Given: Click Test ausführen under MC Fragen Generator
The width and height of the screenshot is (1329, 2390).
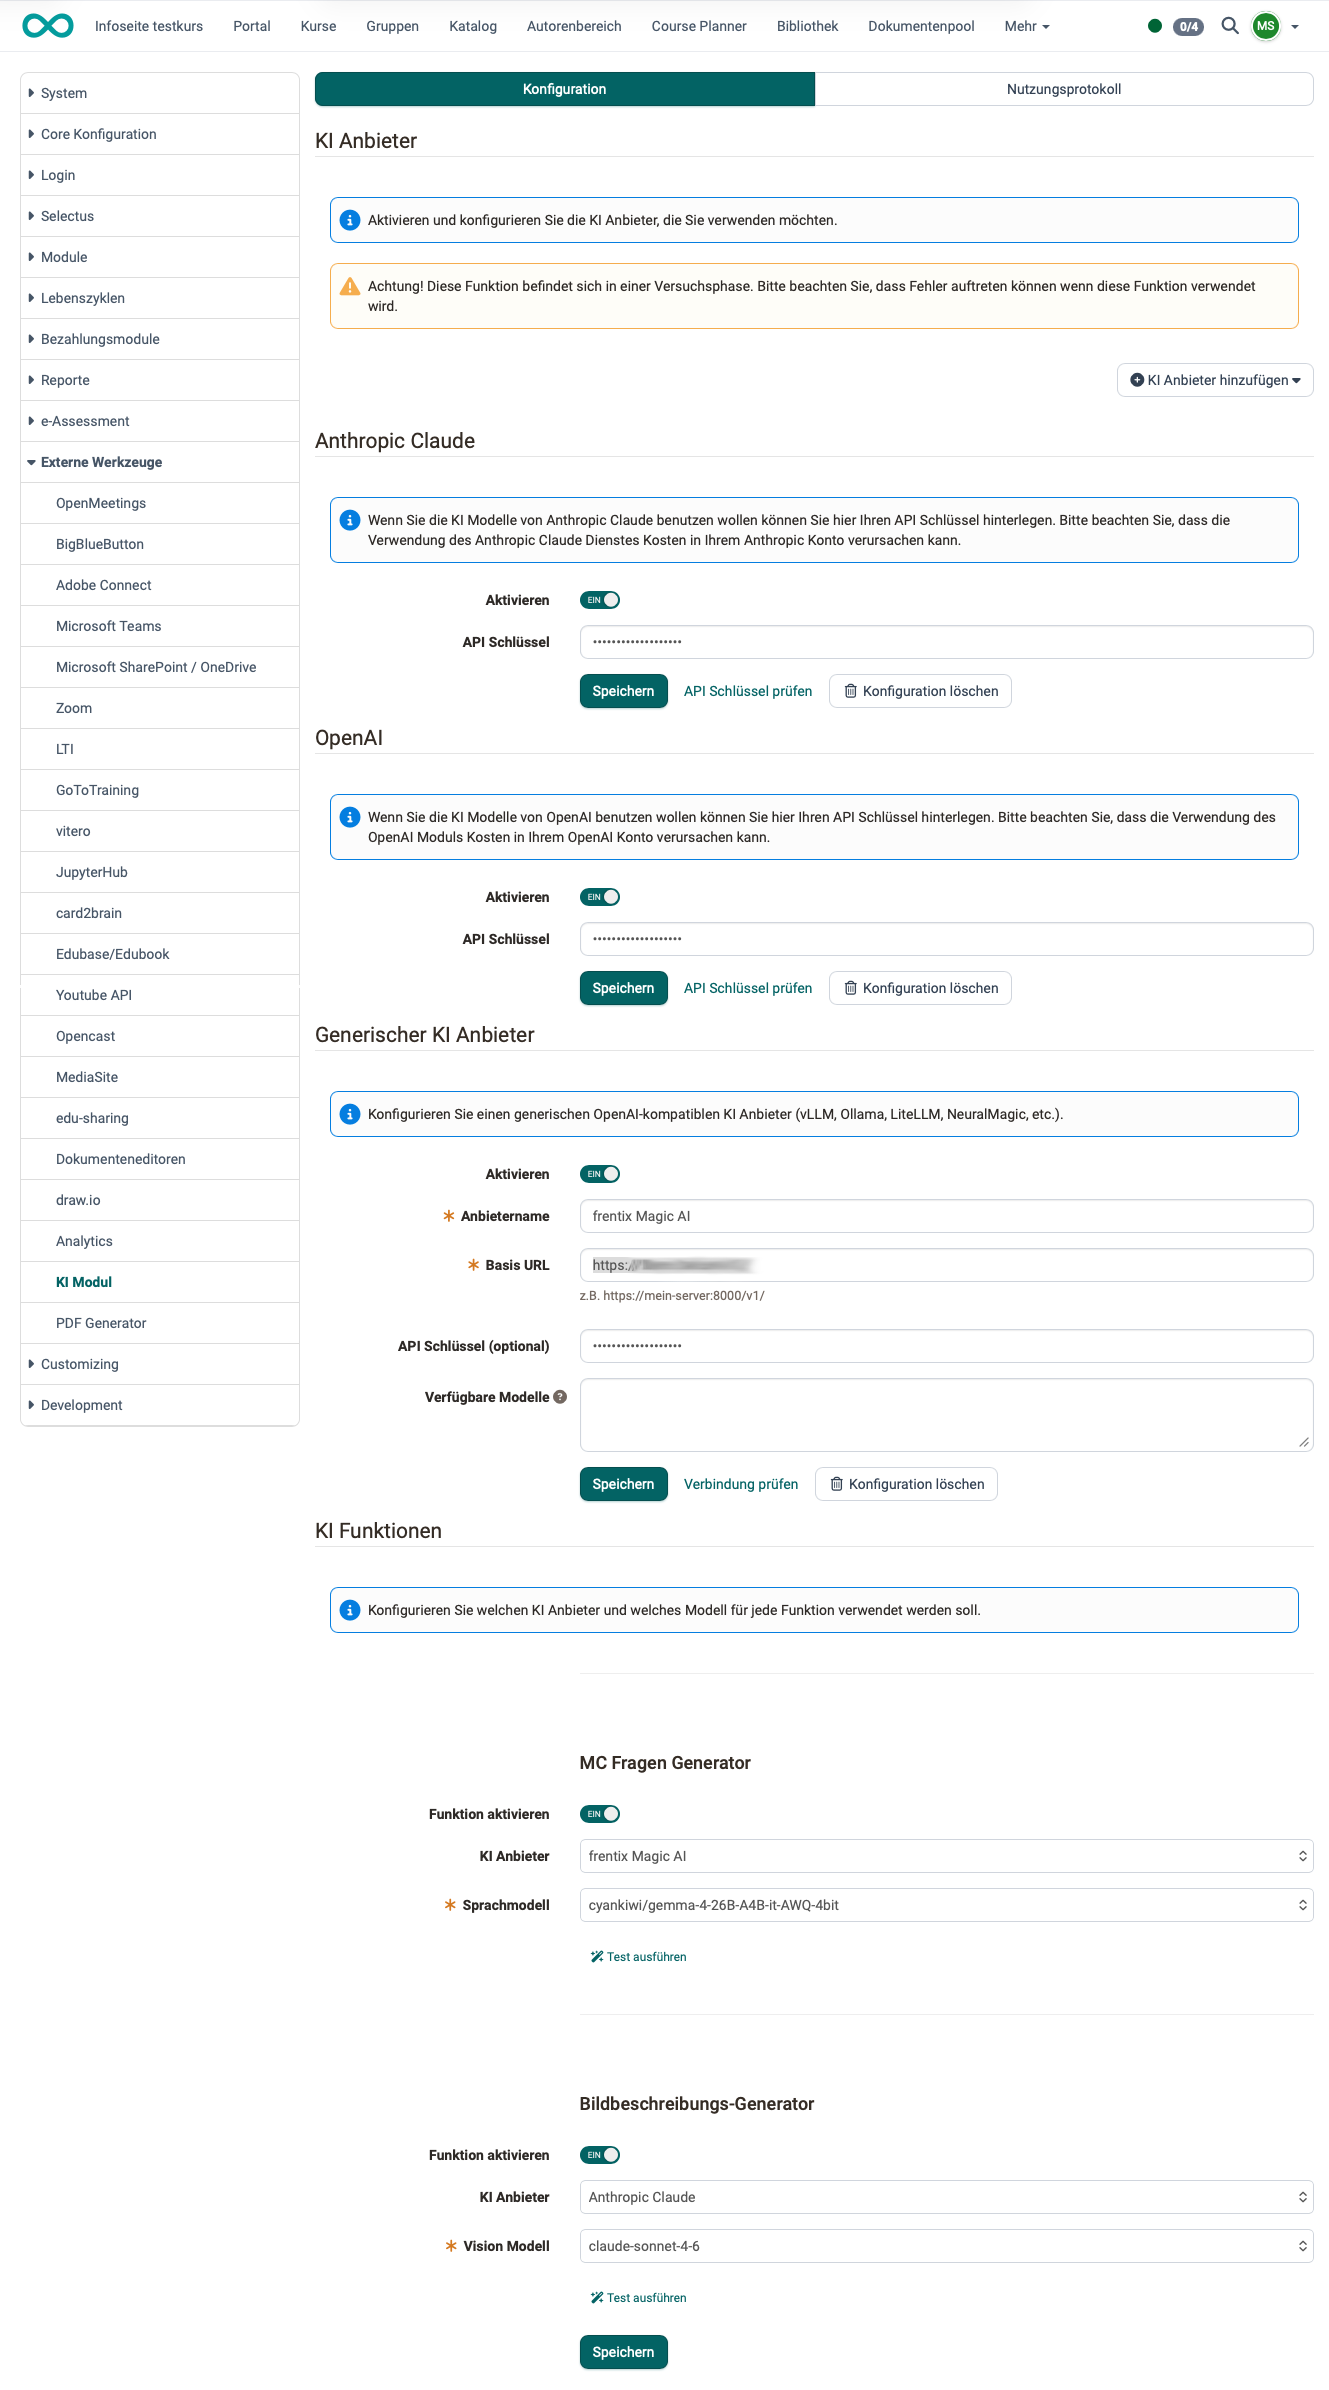Looking at the screenshot, I should pos(638,1957).
